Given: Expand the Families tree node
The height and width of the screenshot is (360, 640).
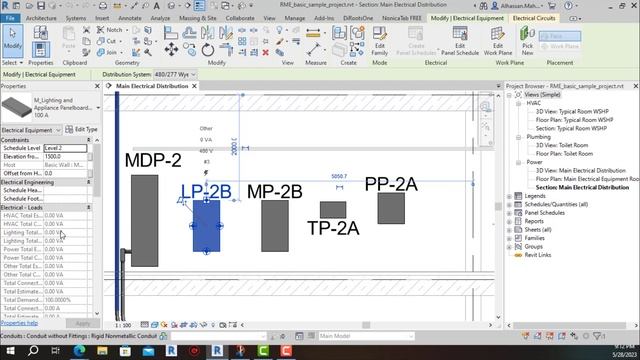Looking at the screenshot, I should [509, 238].
